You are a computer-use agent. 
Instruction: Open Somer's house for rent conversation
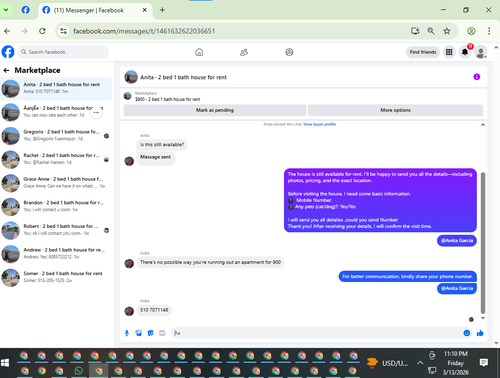[x=56, y=278]
